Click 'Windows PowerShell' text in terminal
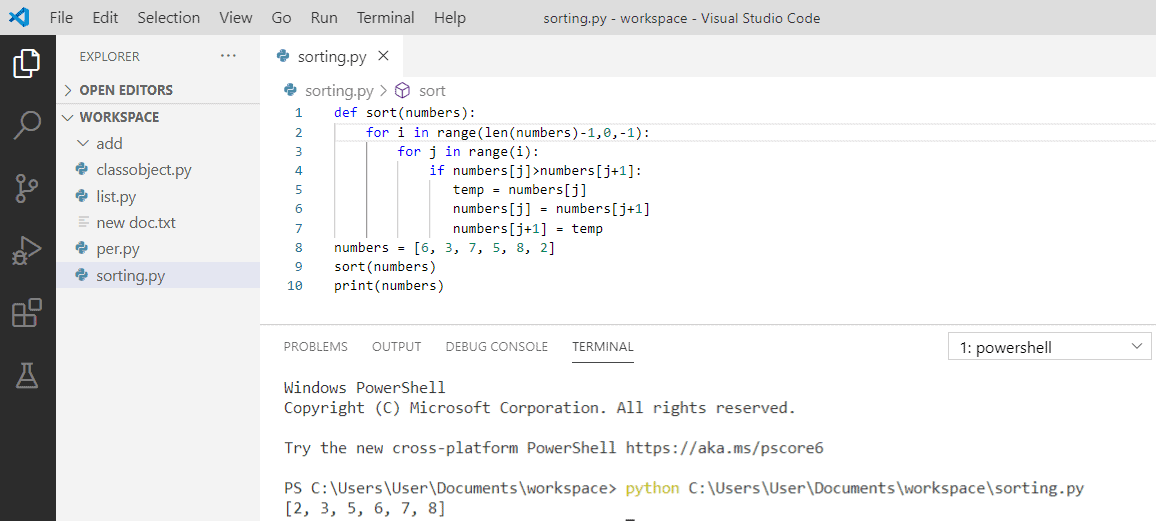Image resolution: width=1156 pixels, height=521 pixels. (x=365, y=388)
